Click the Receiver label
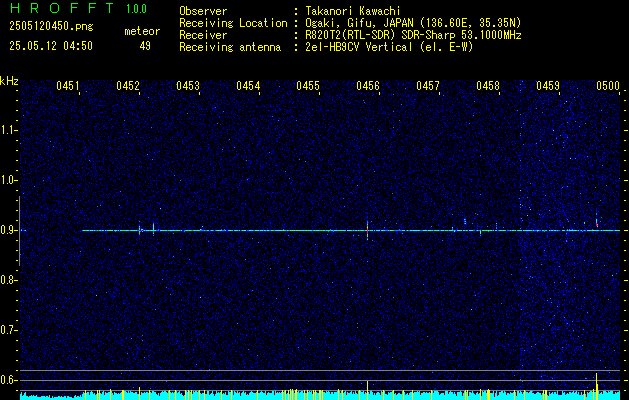Screen dimensions: 629x400 pos(203,35)
